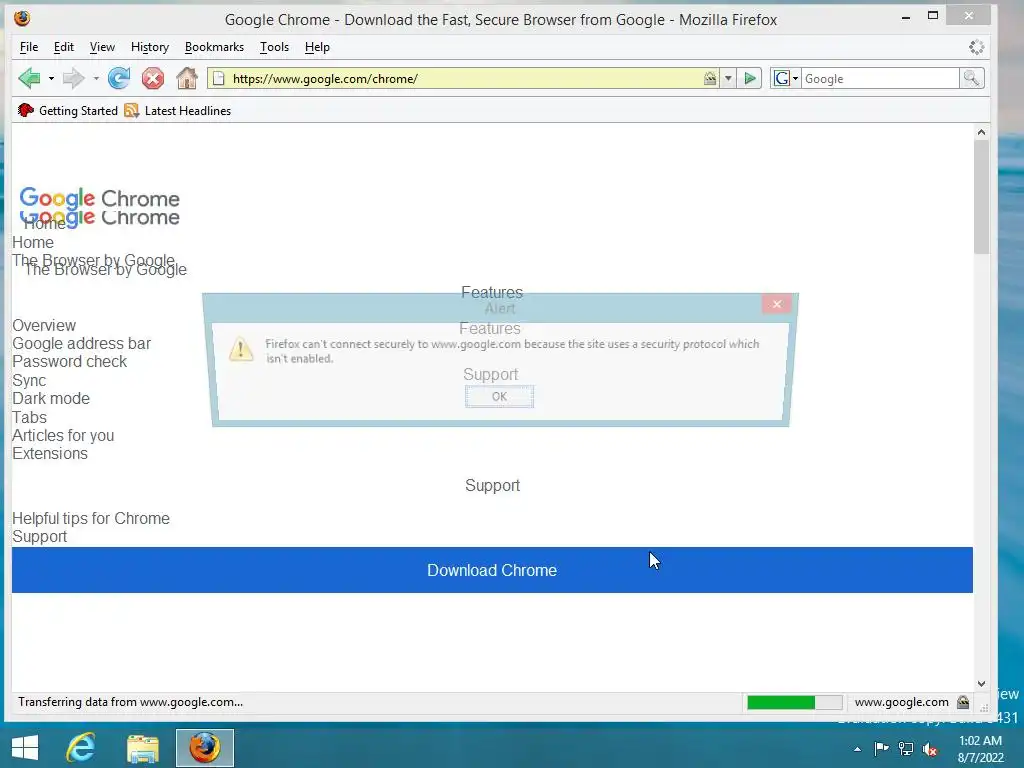Open the Getting Started bookmark
The image size is (1024, 768).
coord(68,110)
